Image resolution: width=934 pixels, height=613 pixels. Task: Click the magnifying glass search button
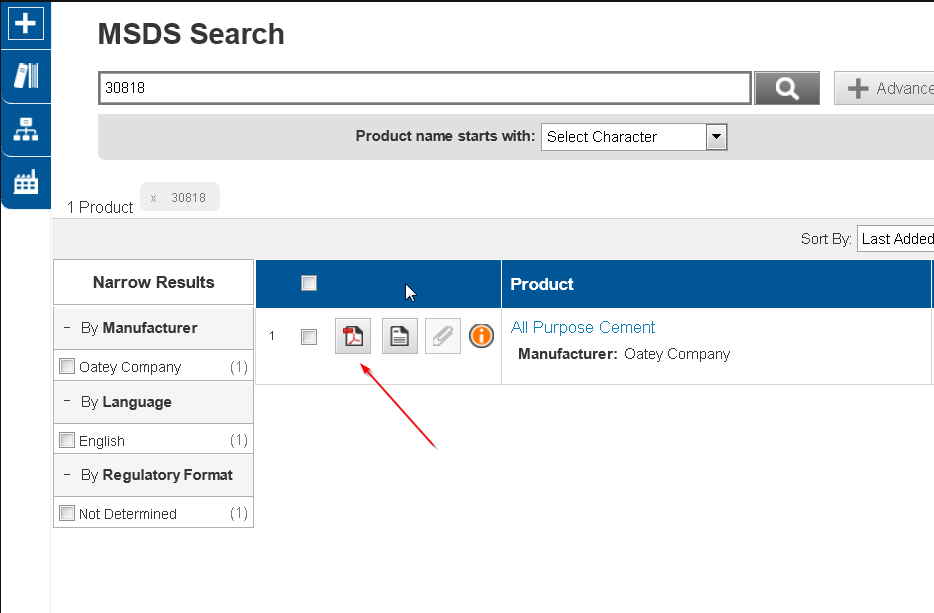click(x=787, y=88)
